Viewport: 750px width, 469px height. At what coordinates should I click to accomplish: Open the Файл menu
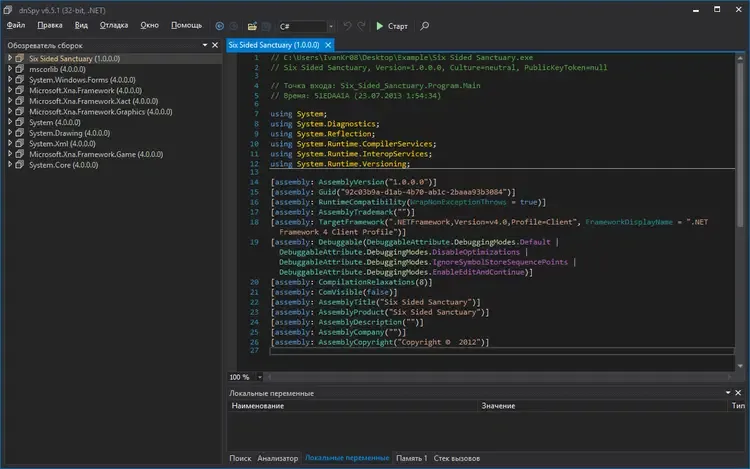click(x=16, y=25)
